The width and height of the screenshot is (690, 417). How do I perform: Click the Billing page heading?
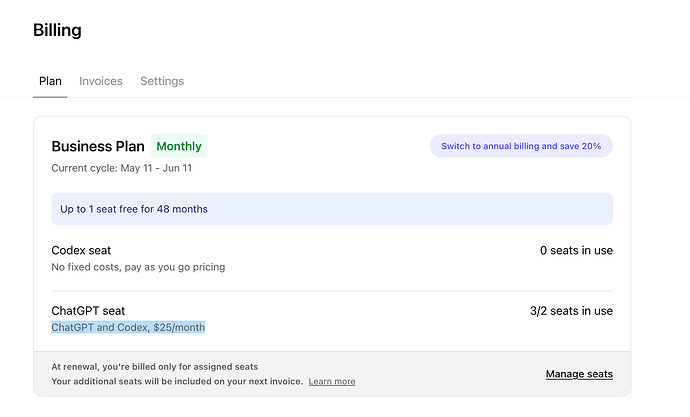(57, 30)
